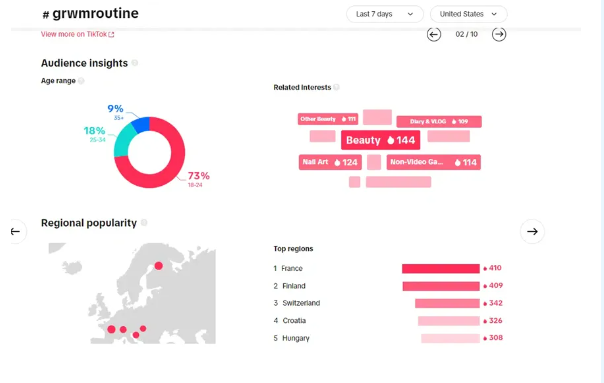The image size is (604, 383).
Task: Click the Other Beauty interest tag
Action: click(328, 119)
